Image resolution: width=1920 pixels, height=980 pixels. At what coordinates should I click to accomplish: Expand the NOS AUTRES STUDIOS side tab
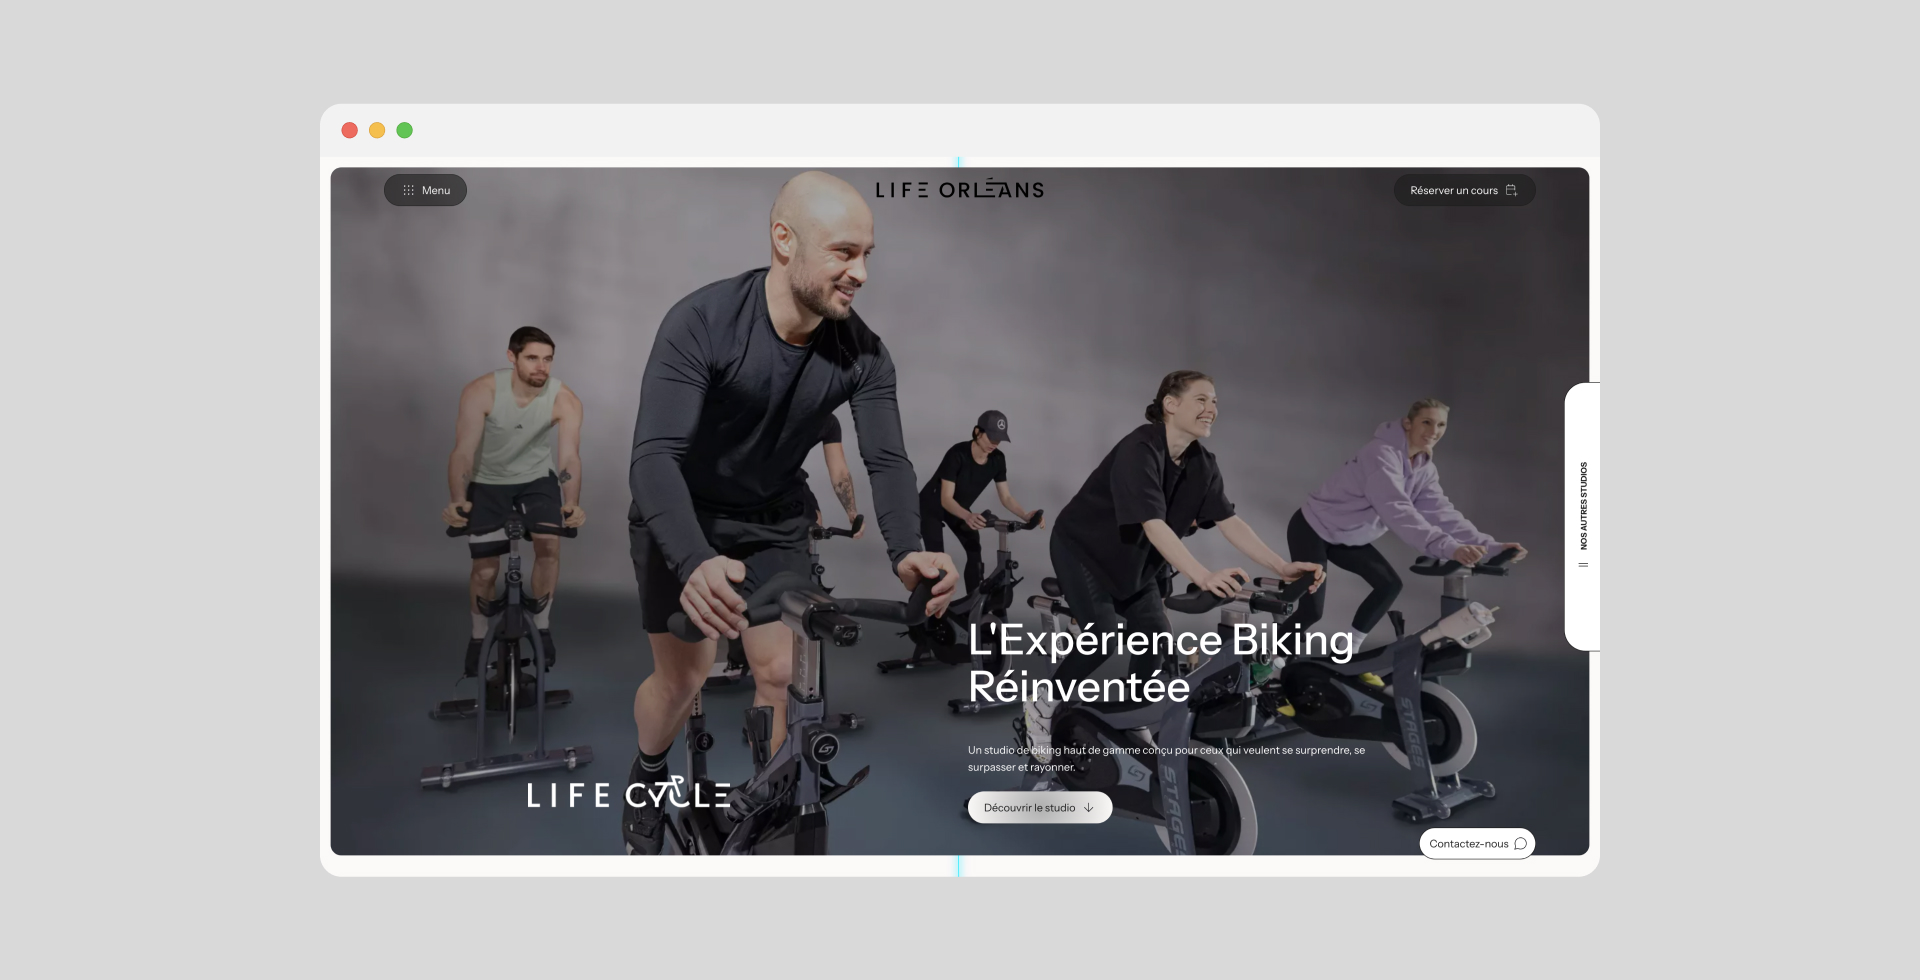[1583, 516]
